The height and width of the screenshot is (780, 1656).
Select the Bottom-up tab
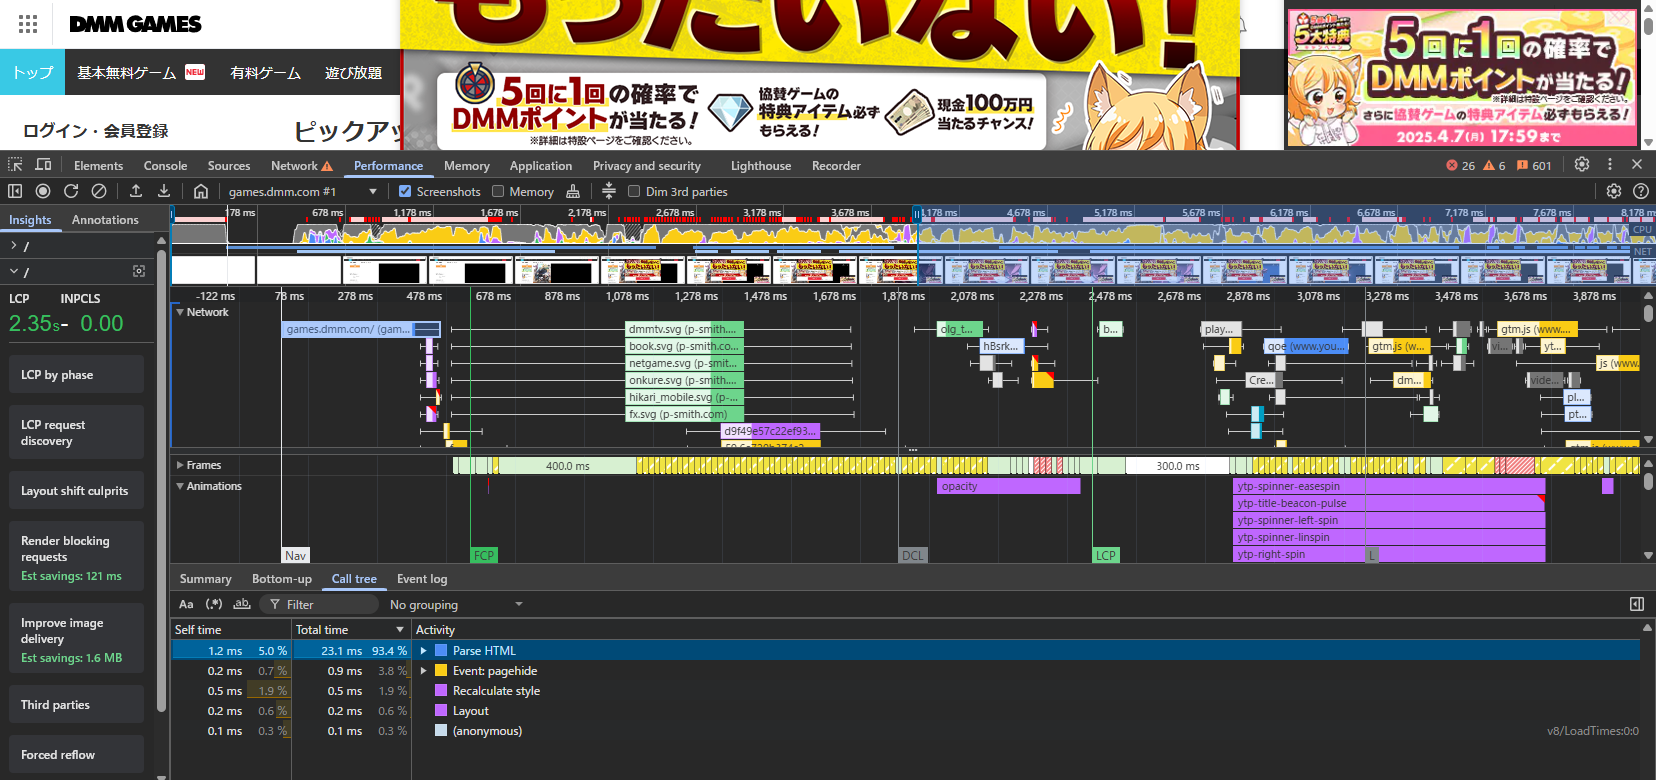[282, 579]
